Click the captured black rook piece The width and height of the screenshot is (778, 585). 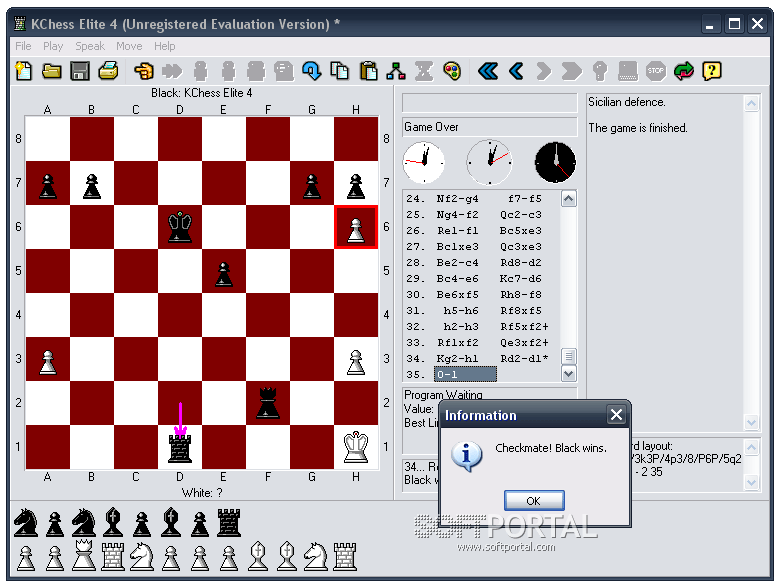point(229,523)
